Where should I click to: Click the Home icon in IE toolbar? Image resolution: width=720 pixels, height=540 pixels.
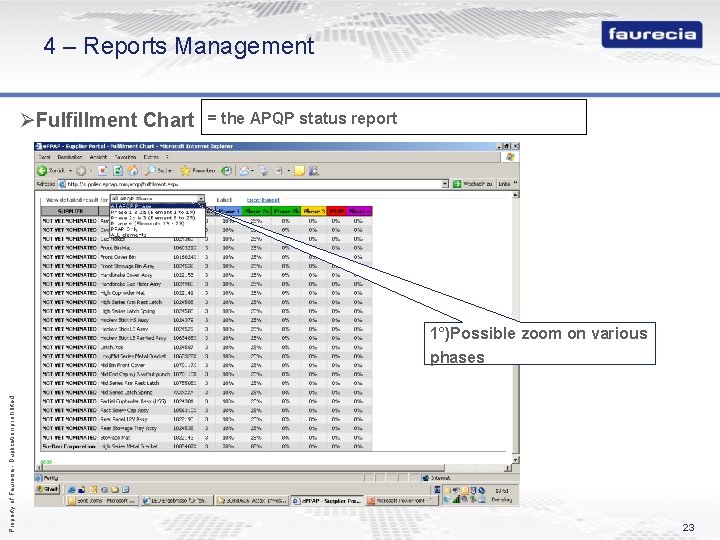coord(133,171)
